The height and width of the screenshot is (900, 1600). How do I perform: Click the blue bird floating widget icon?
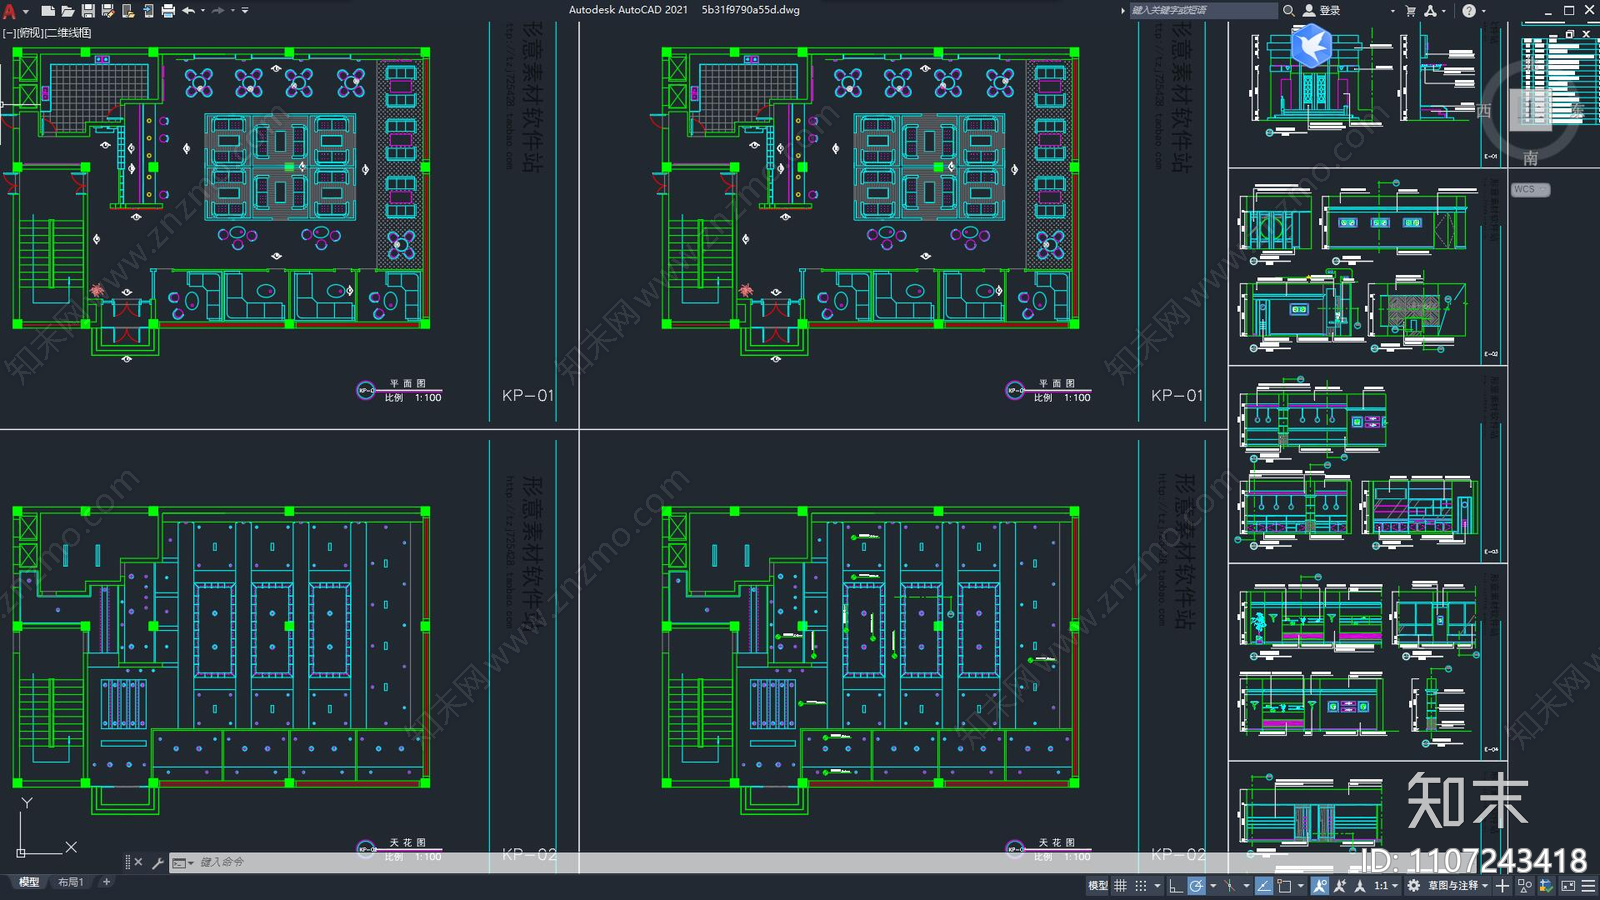pyautogui.click(x=1311, y=46)
